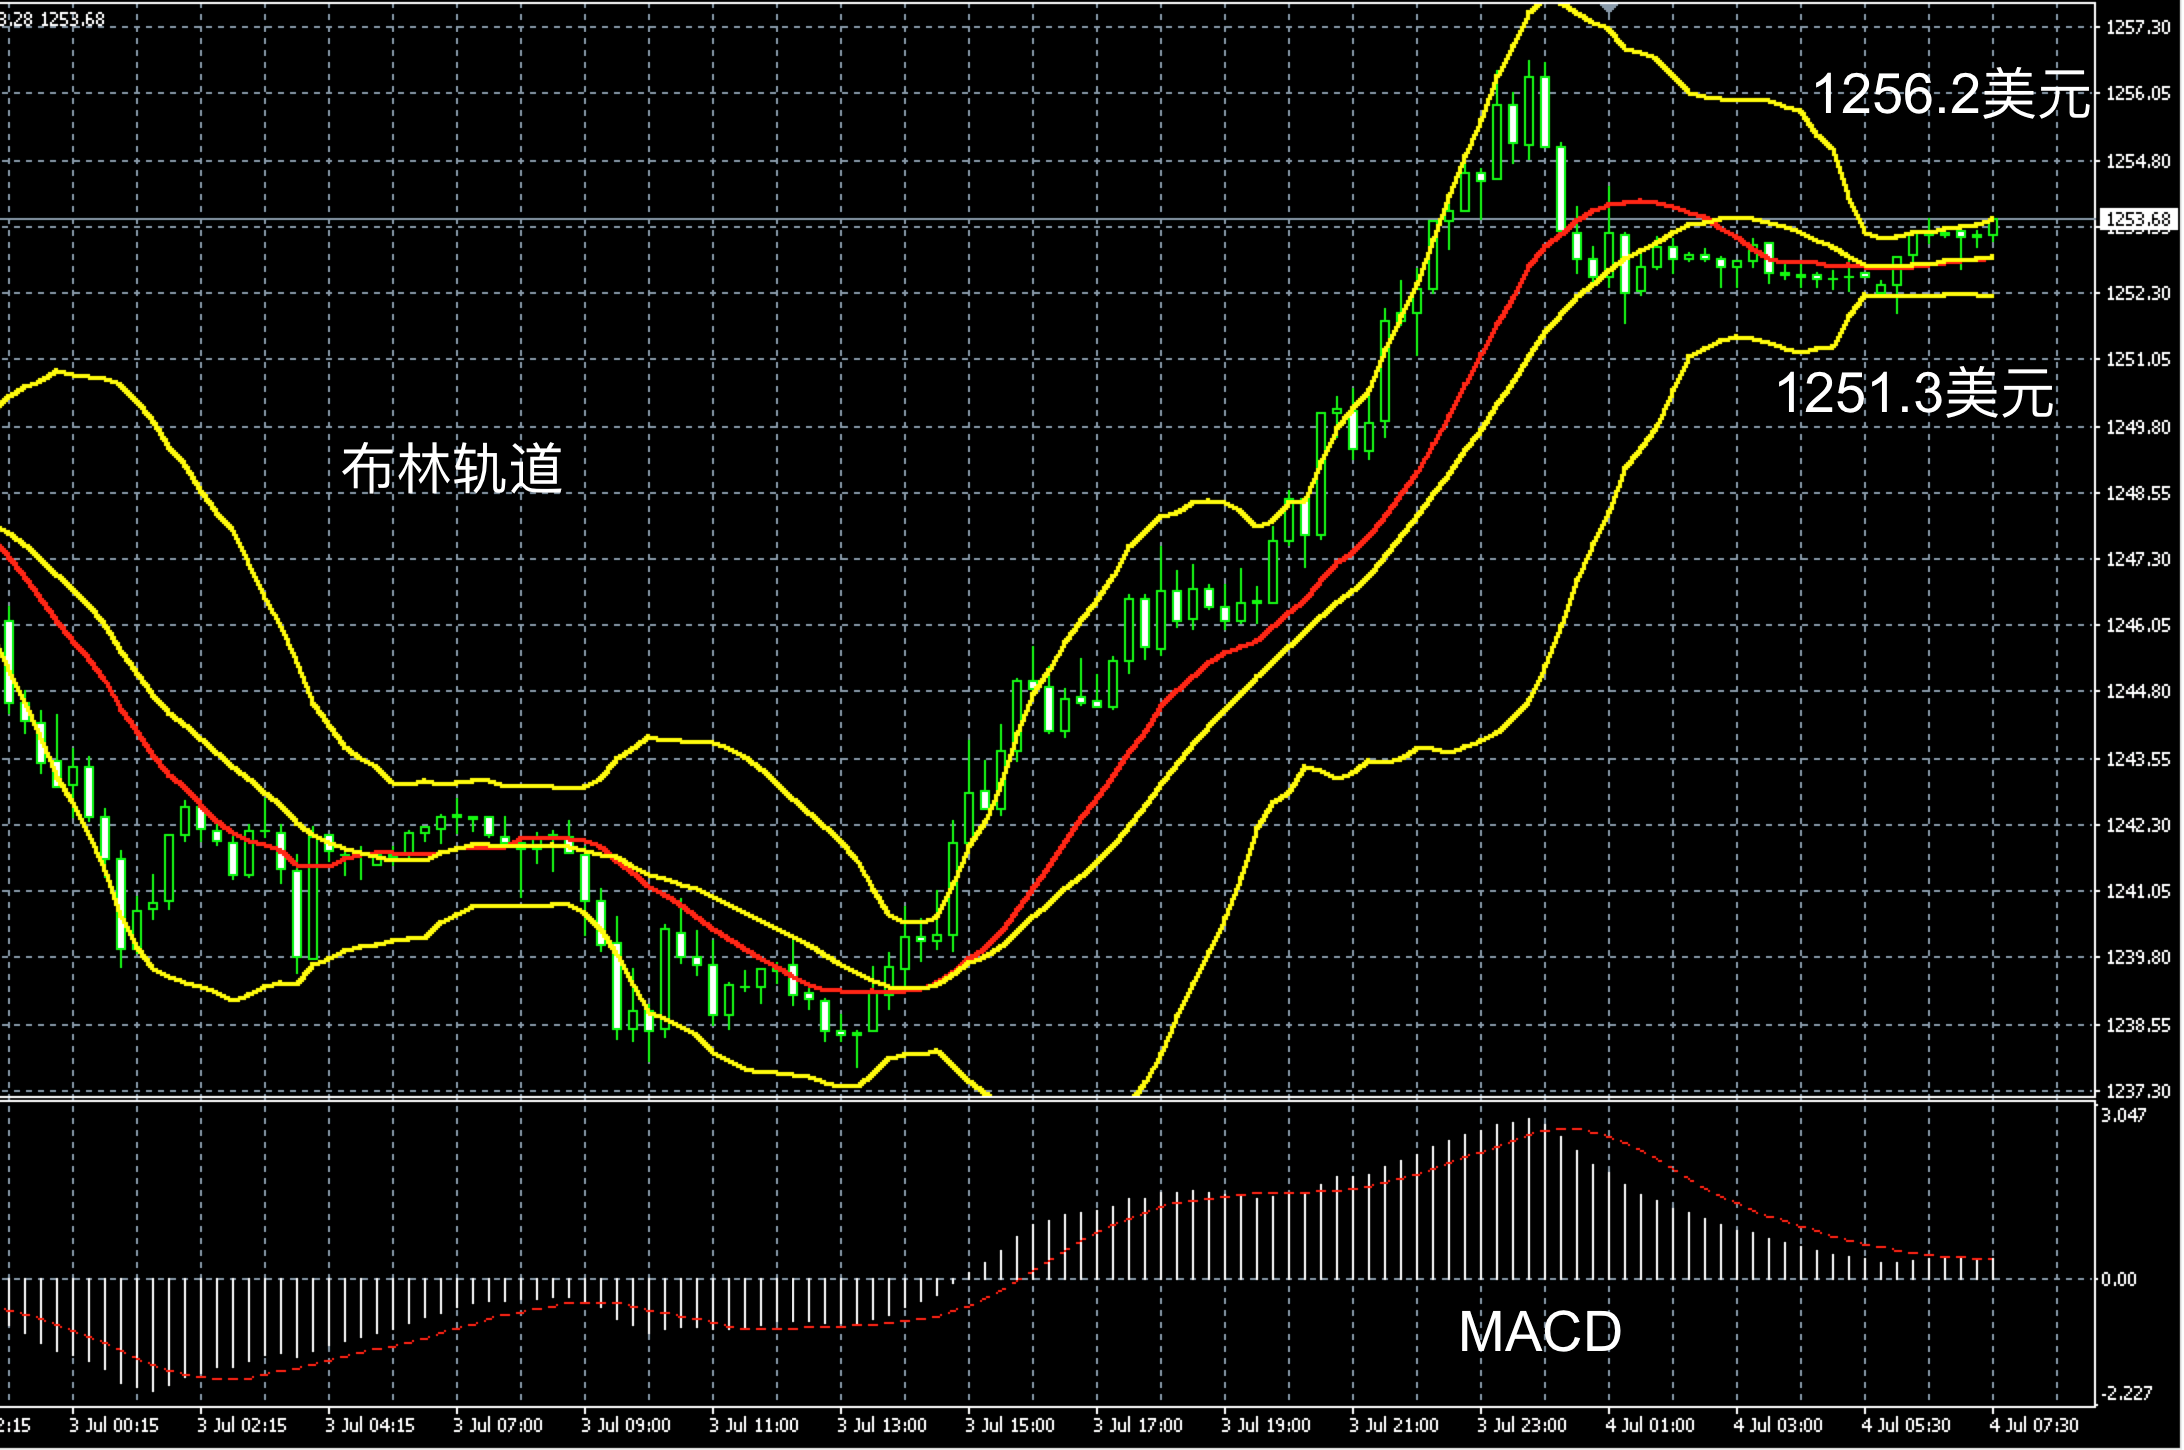Click the 1237.30 price scale label
The image size is (2184, 1450).
2137,1091
